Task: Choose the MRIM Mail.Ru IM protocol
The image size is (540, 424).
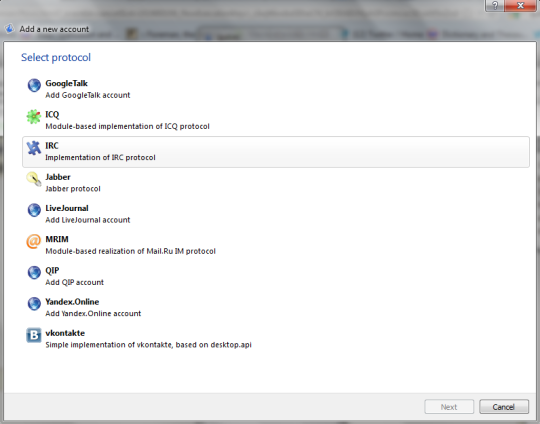Action: pos(276,245)
